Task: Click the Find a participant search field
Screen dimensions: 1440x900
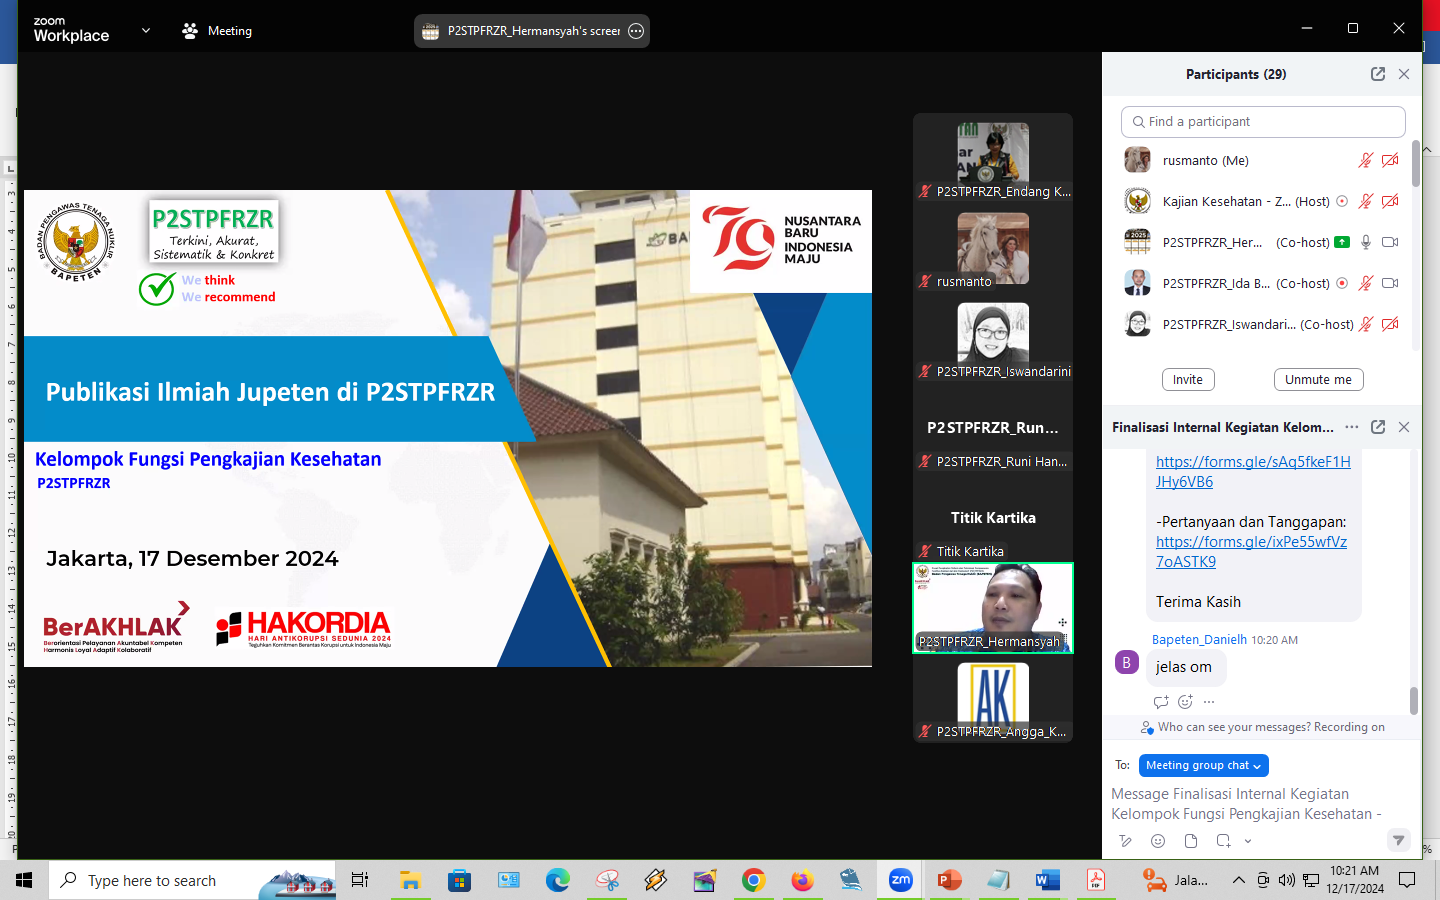Action: [x=1263, y=122]
